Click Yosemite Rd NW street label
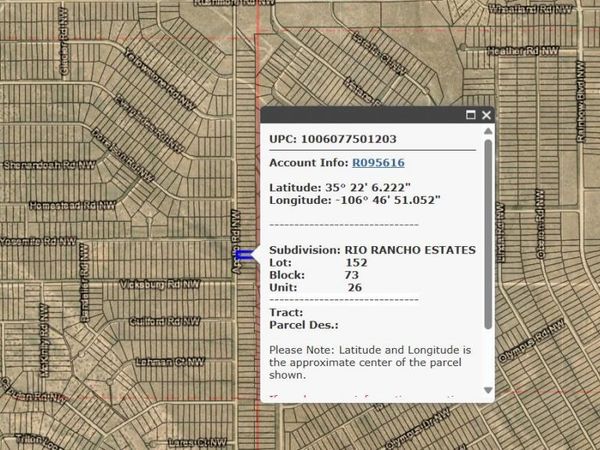Viewport: 600px width, 450px height. pos(38,241)
